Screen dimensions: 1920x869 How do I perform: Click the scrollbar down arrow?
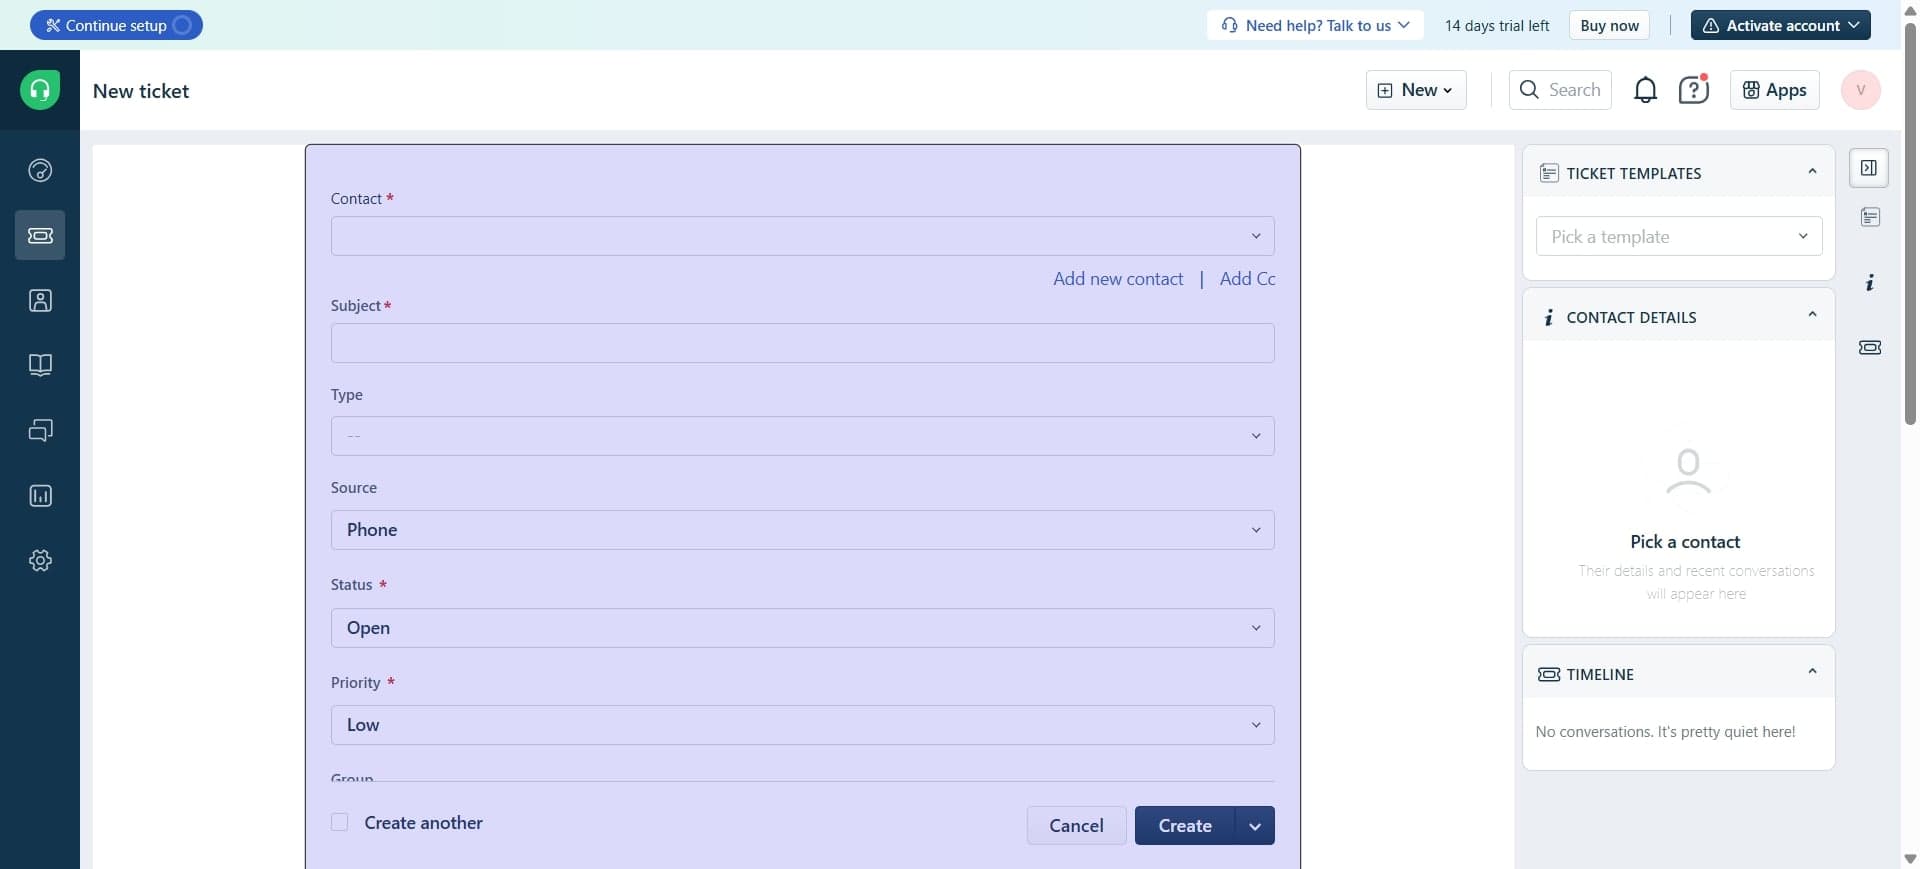click(x=1910, y=859)
